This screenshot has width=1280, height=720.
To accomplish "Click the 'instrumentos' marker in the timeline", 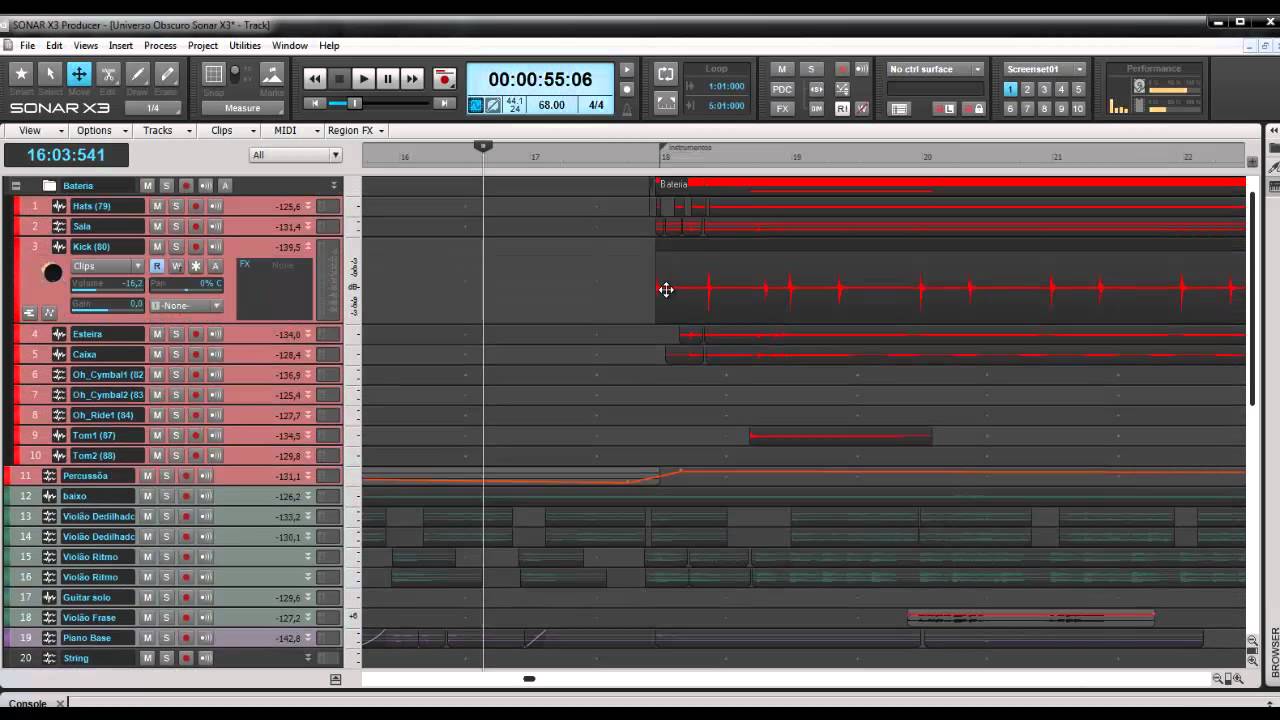I will 689,148.
